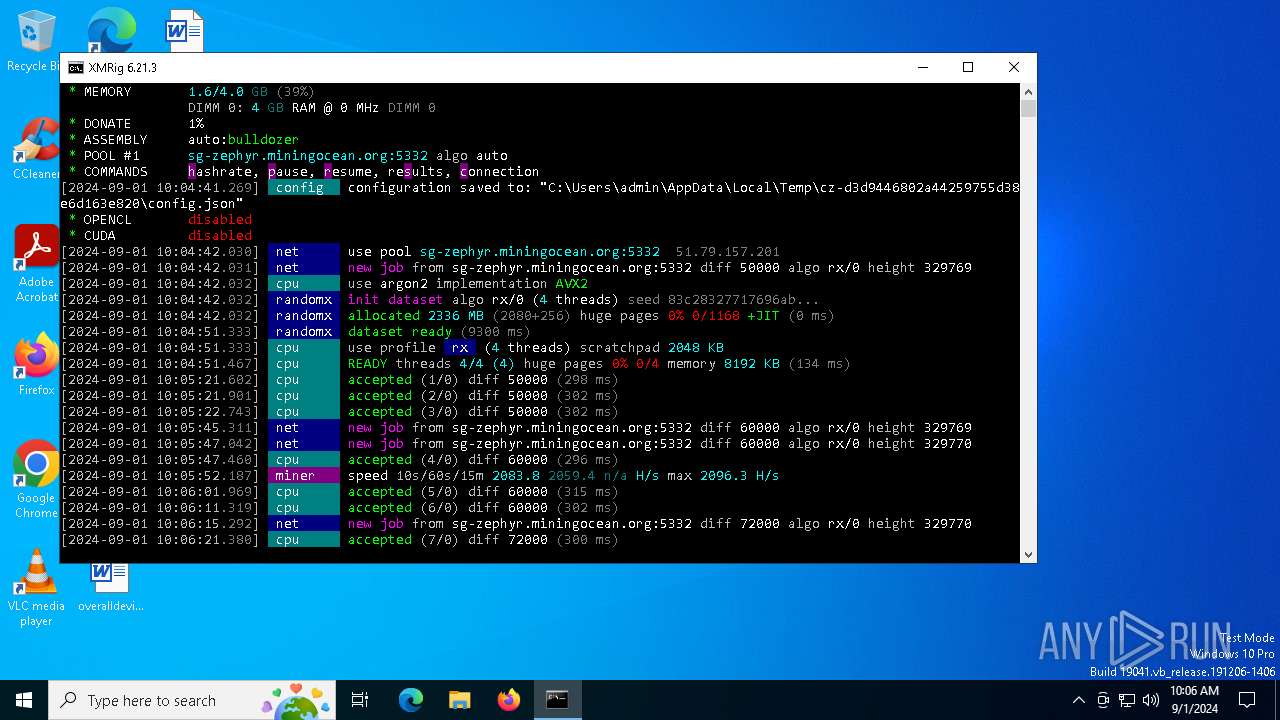1280x720 pixels.
Task: Click the XMRig 6.21.3 title text
Action: point(122,68)
